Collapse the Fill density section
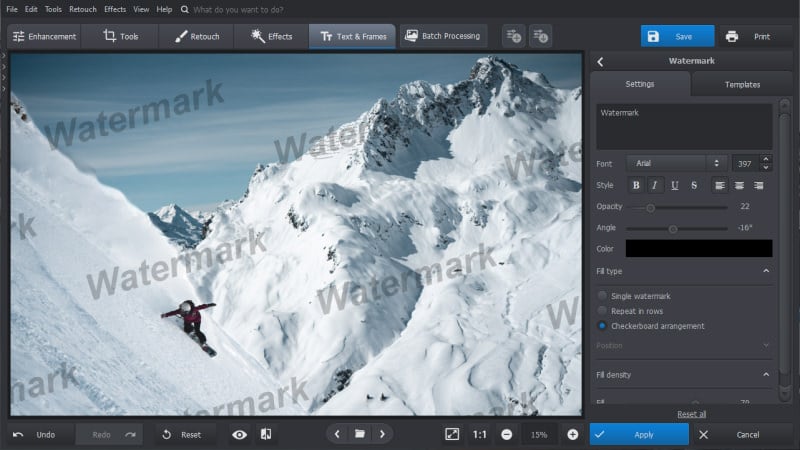800x450 pixels. (x=766, y=374)
